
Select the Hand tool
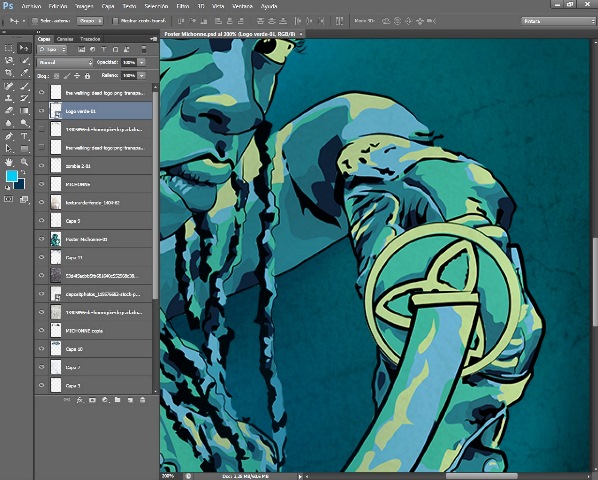pyautogui.click(x=8, y=162)
